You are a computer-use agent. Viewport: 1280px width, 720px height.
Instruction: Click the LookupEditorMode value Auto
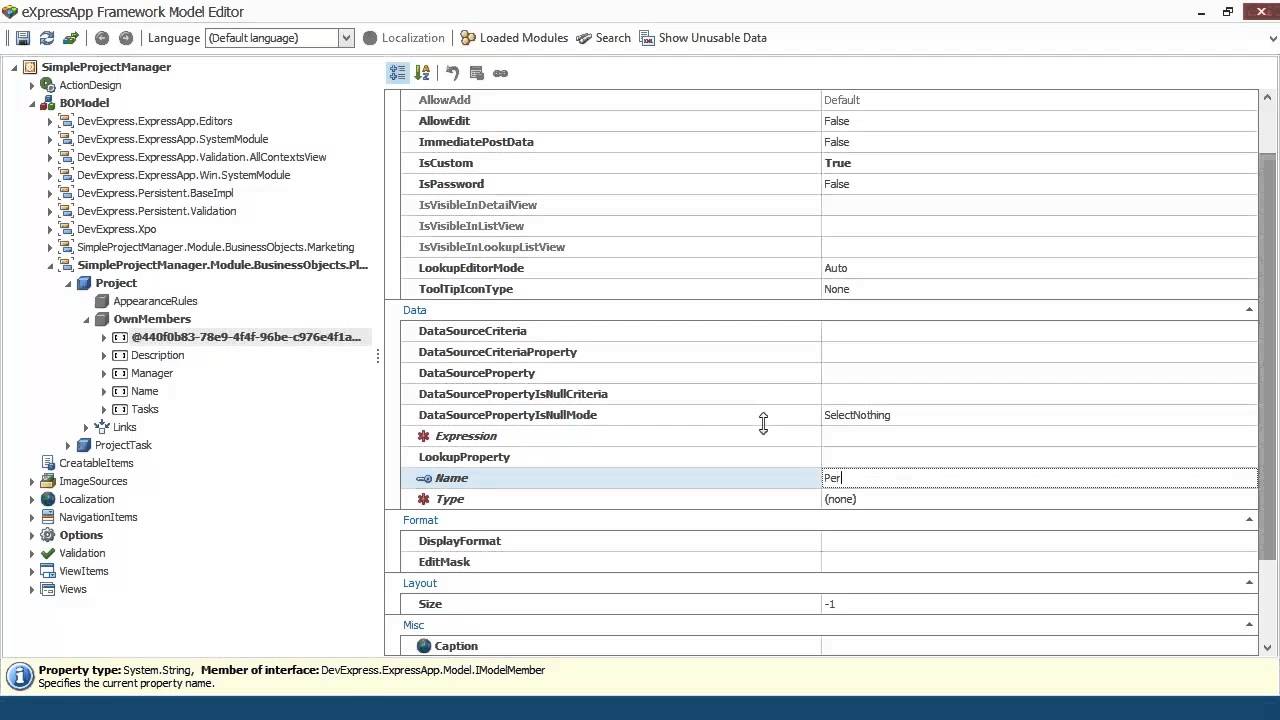tap(1039, 268)
